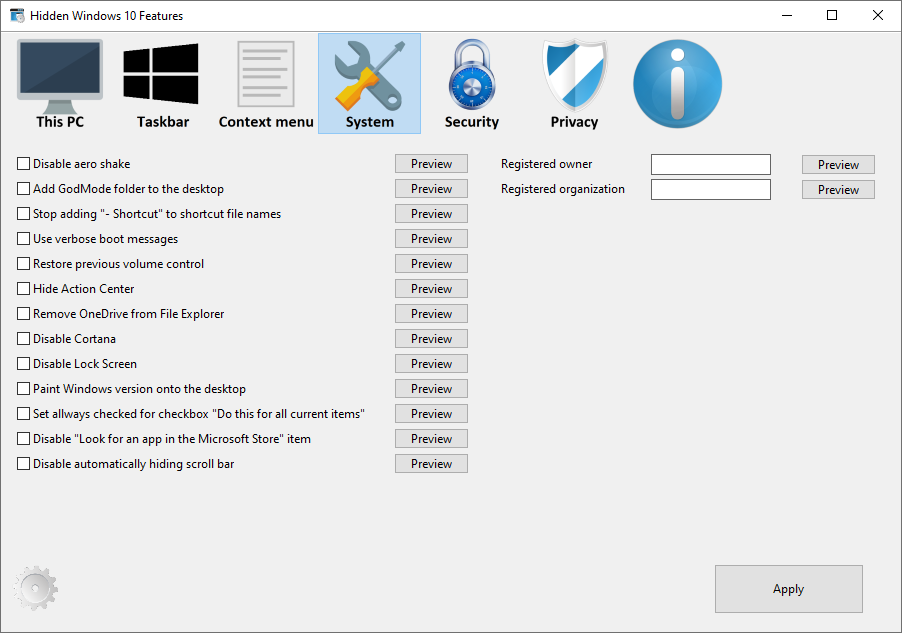Preview previous volume control tweak
Image resolution: width=902 pixels, height=633 pixels.
pos(431,264)
